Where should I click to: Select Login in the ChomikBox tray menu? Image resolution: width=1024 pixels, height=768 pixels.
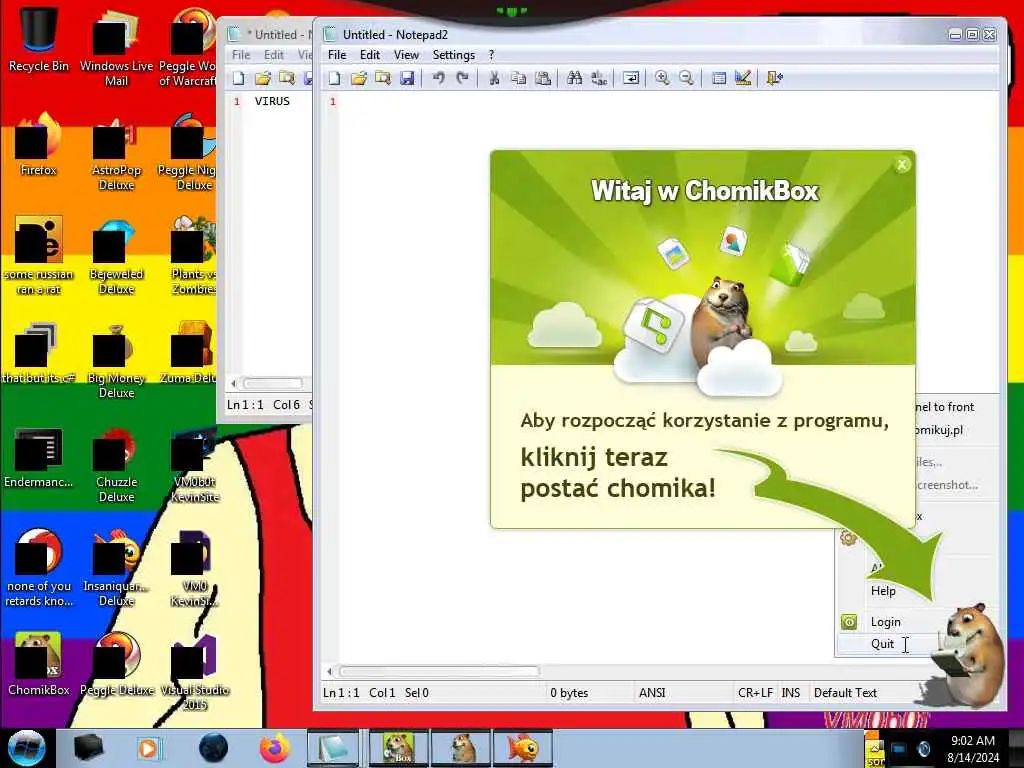tap(886, 622)
